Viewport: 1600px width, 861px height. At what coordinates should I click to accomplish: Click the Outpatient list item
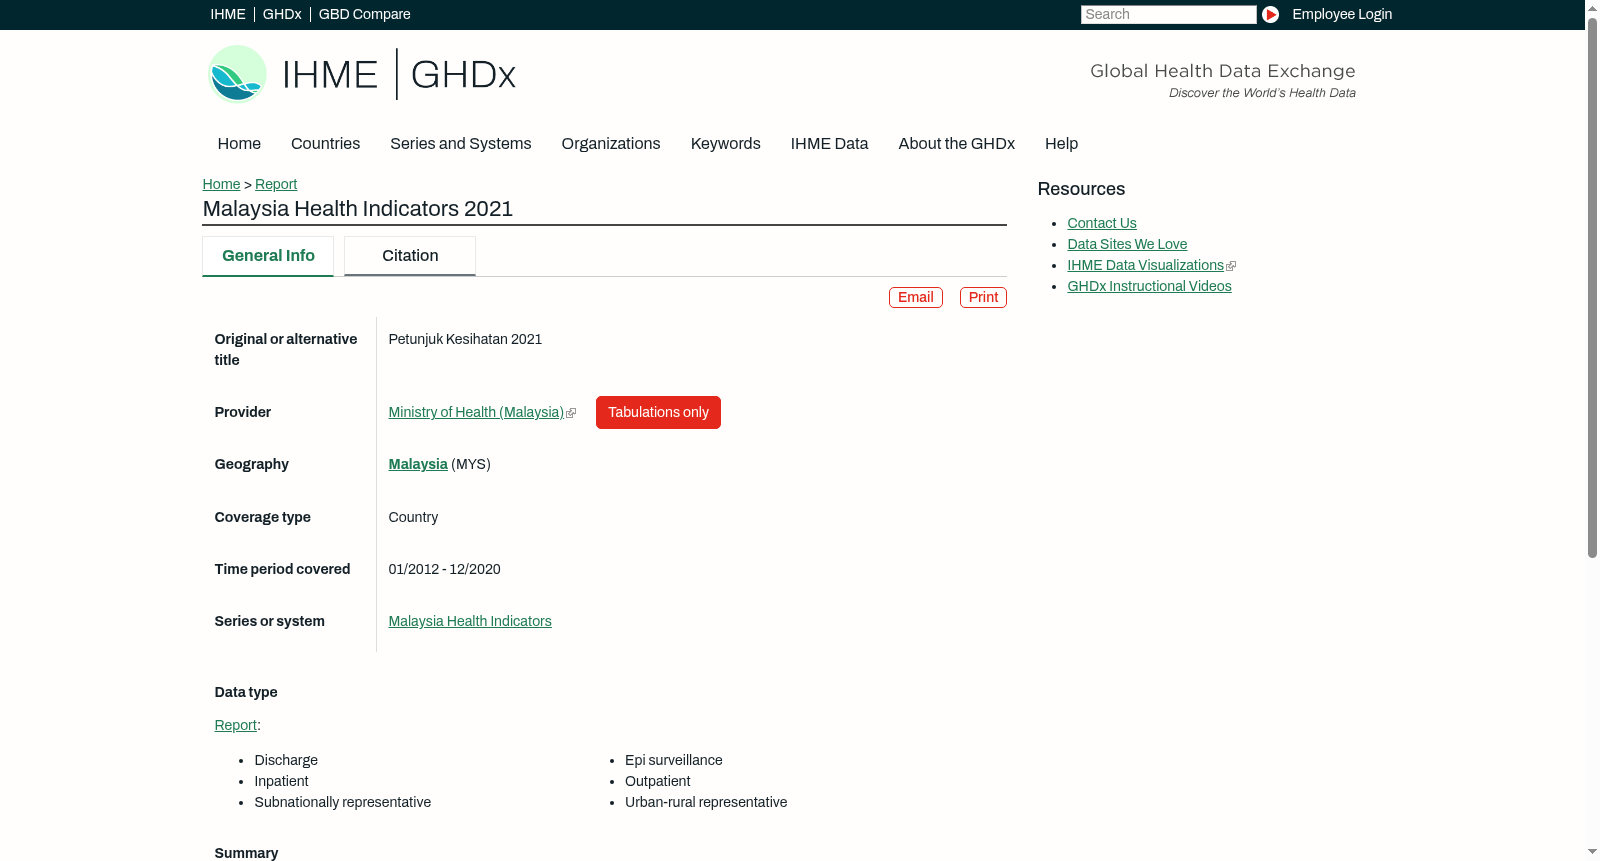coord(658,781)
